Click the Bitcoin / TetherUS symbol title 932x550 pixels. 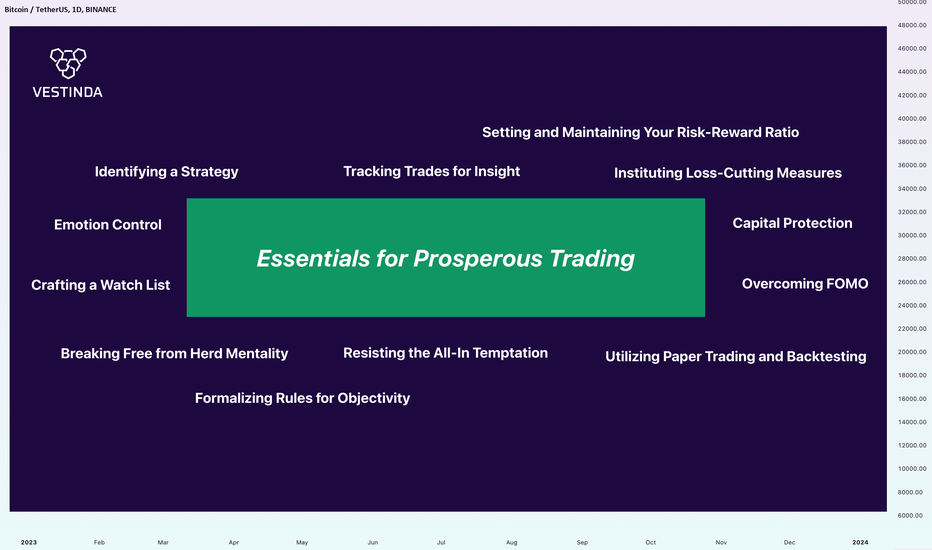pyautogui.click(x=60, y=10)
